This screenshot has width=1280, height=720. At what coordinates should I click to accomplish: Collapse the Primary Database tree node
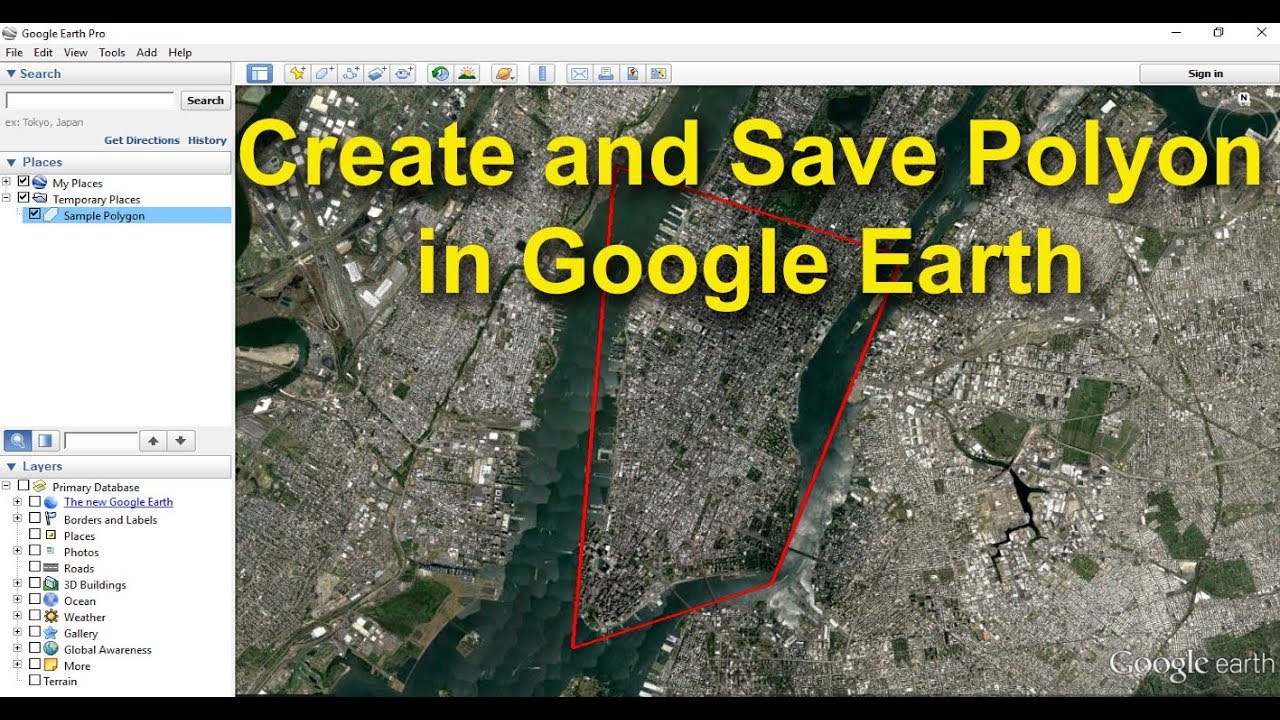pyautogui.click(x=7, y=486)
